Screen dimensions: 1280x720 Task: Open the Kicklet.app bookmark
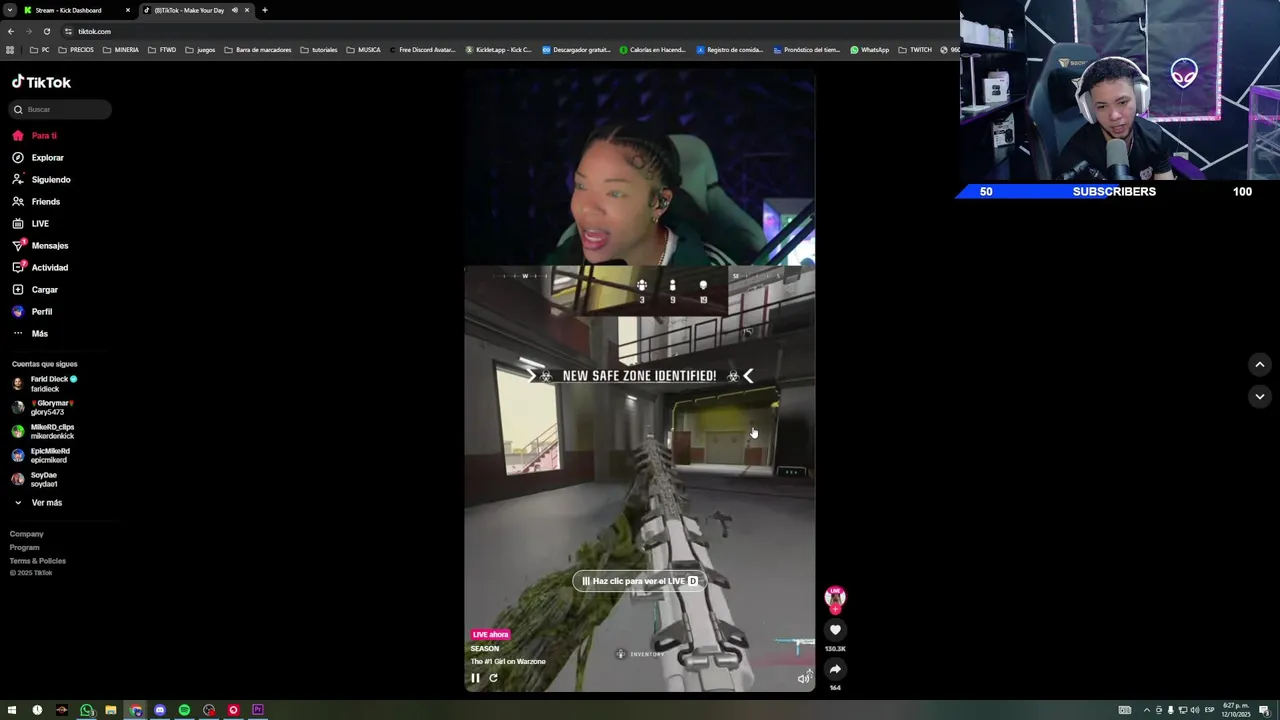[x=498, y=49]
